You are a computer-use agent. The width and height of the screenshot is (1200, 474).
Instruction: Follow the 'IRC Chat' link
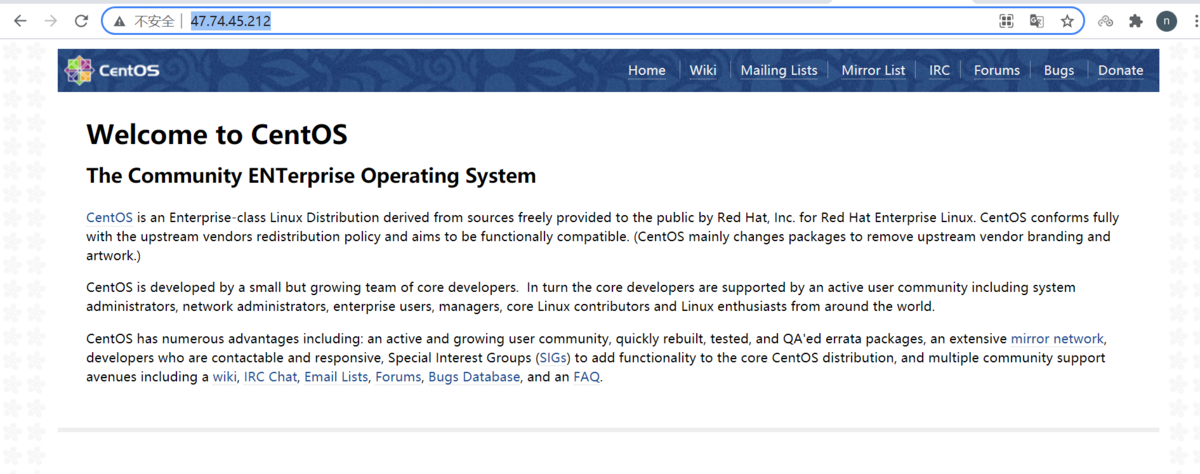tap(270, 377)
